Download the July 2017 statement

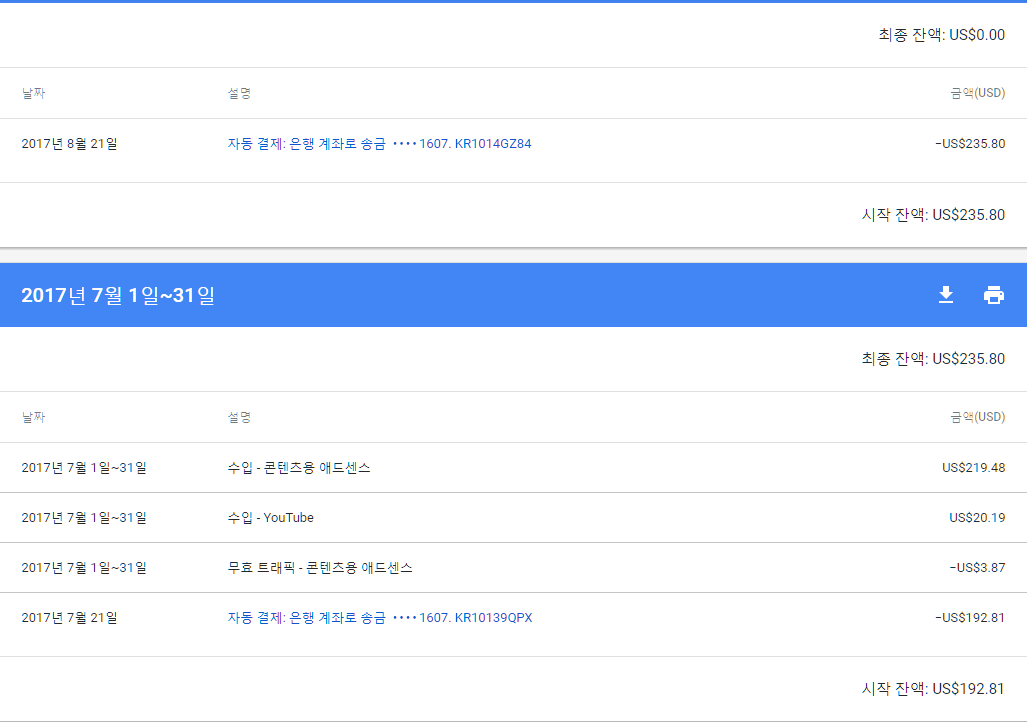[946, 295]
